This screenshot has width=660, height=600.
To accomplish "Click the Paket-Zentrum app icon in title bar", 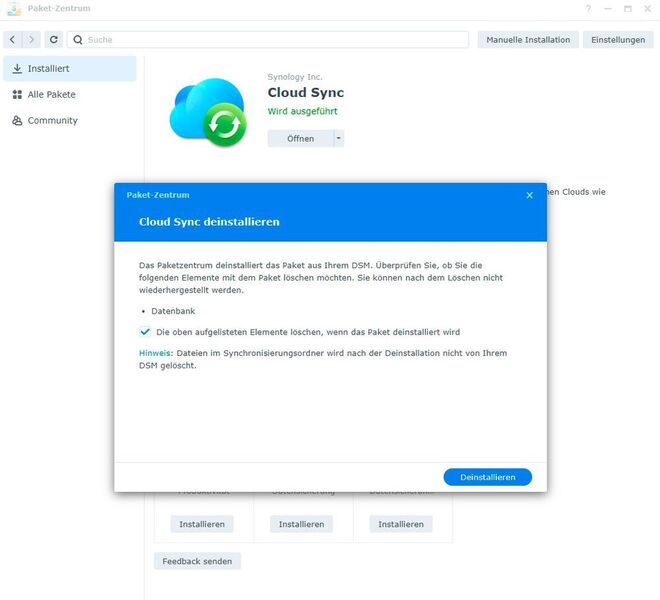I will pyautogui.click(x=14, y=9).
